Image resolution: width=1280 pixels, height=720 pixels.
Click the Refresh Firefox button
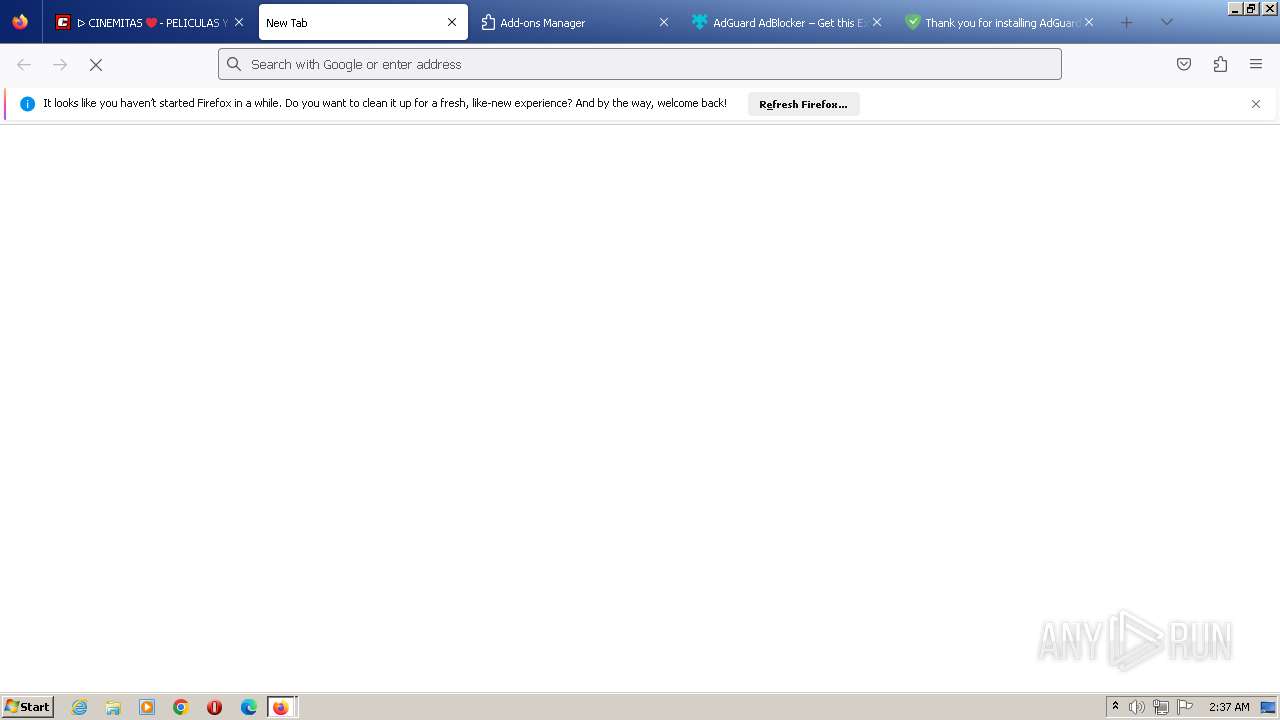coord(803,104)
